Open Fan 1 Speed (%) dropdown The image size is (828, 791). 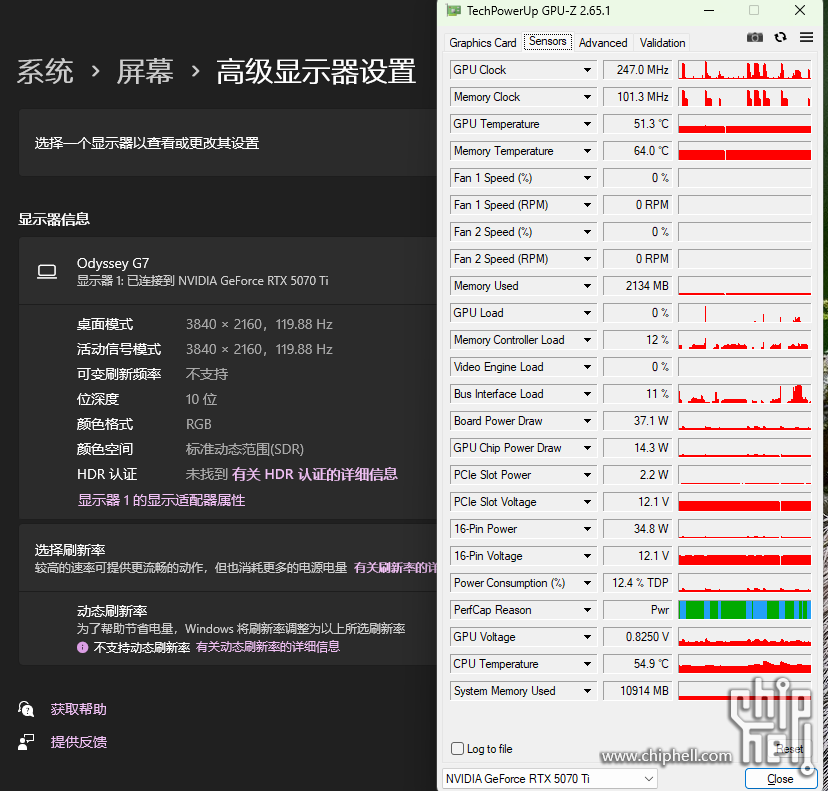click(587, 178)
